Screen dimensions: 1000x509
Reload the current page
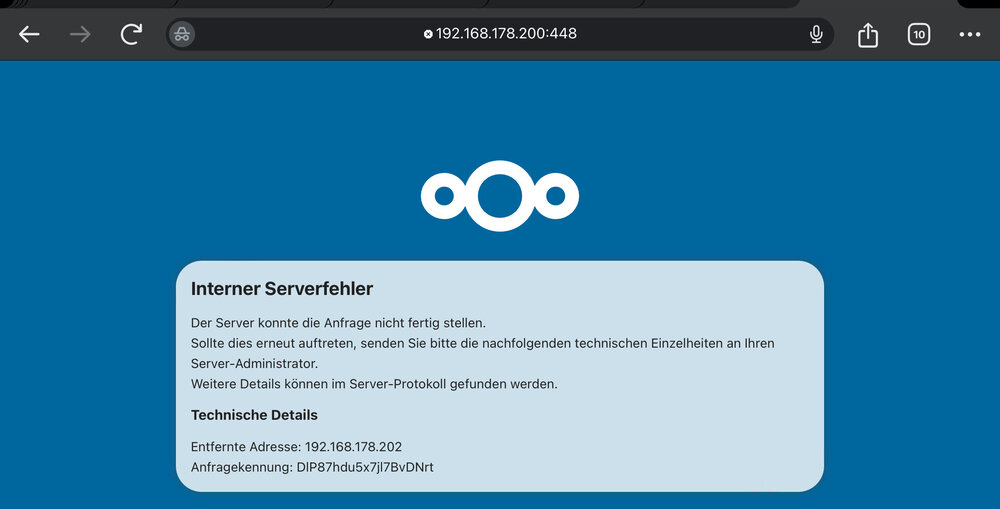[x=131, y=34]
